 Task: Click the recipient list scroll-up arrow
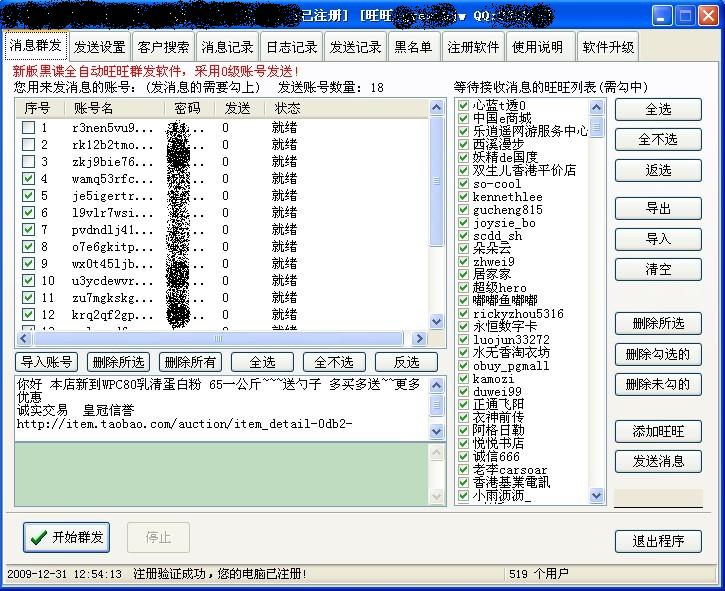tap(596, 108)
